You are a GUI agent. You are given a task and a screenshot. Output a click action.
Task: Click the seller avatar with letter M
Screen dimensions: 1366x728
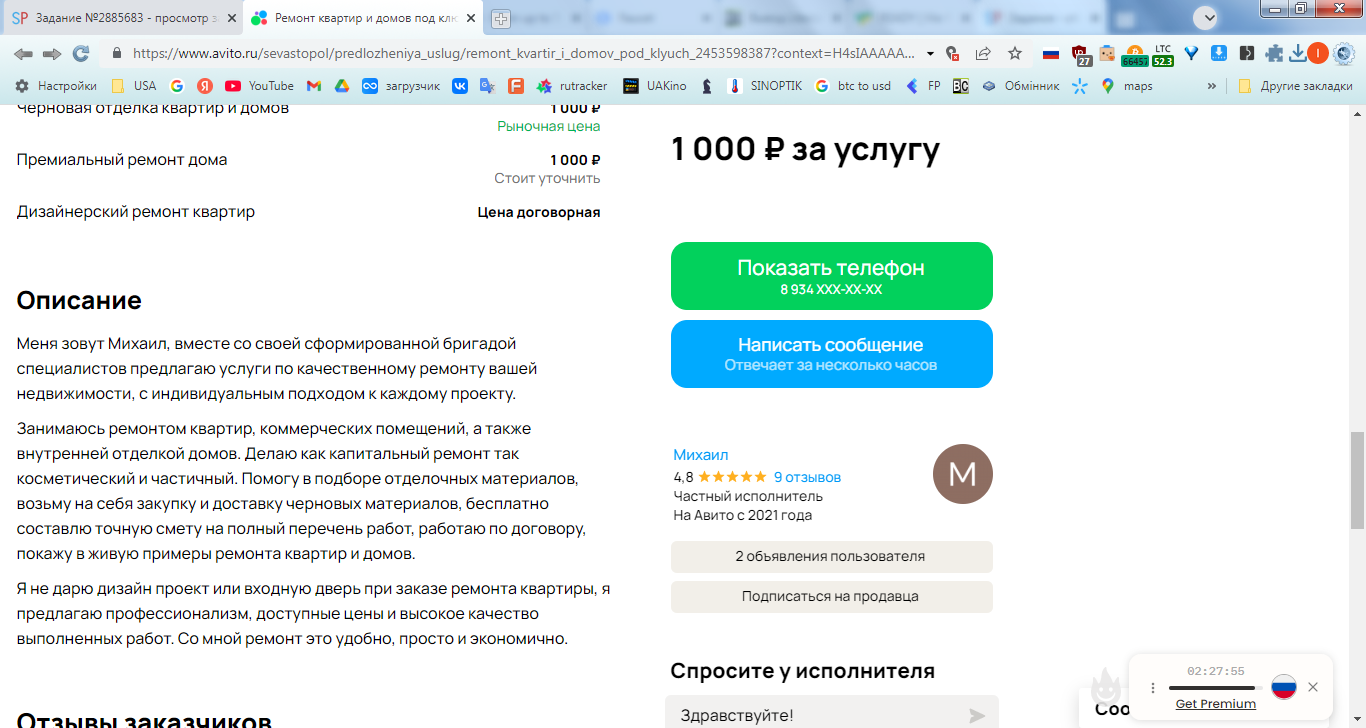pos(962,474)
